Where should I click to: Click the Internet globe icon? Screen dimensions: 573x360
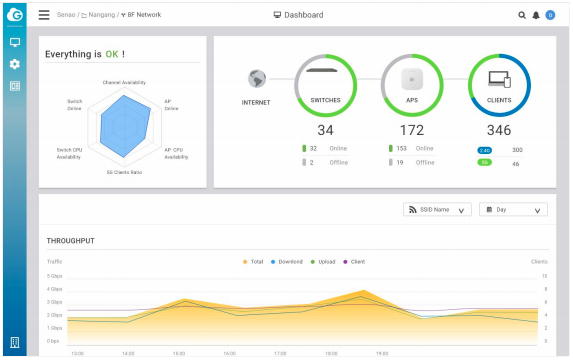257,79
